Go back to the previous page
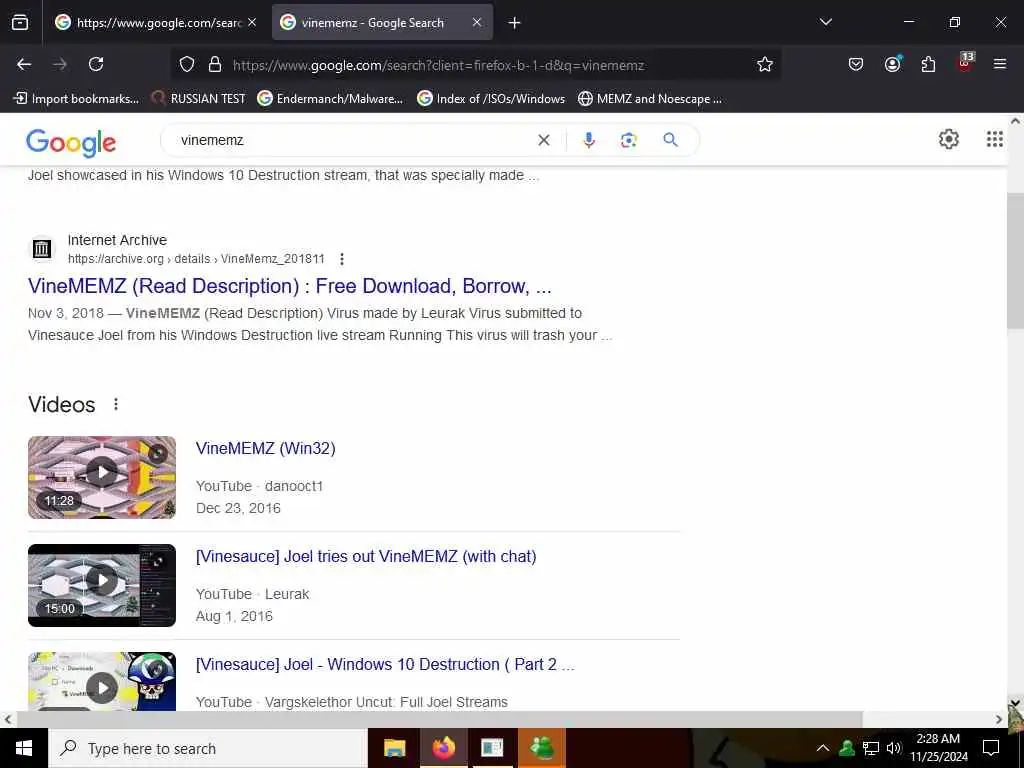Viewport: 1024px width, 768px height. (x=24, y=64)
